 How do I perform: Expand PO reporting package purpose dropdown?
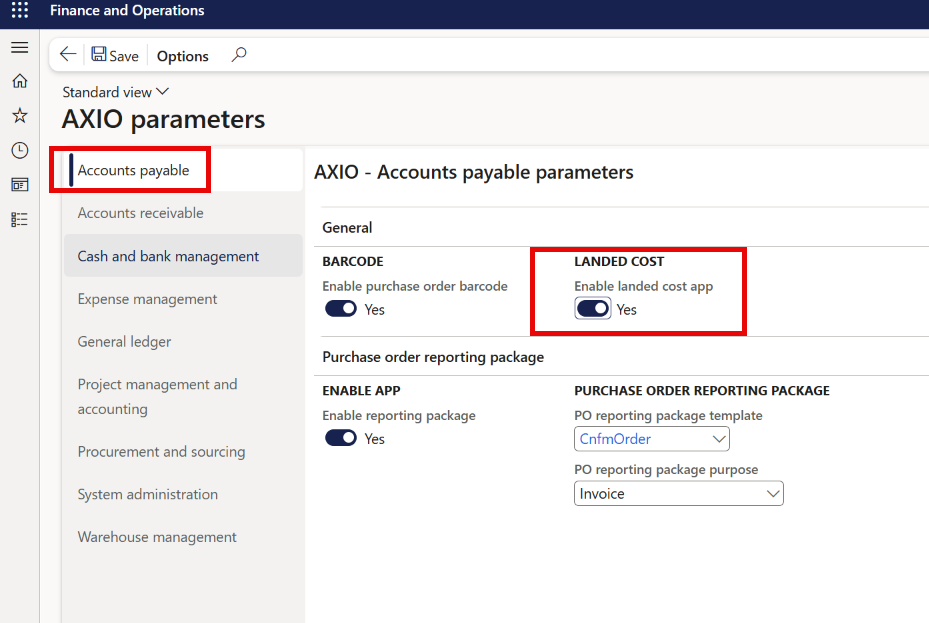[x=772, y=494]
